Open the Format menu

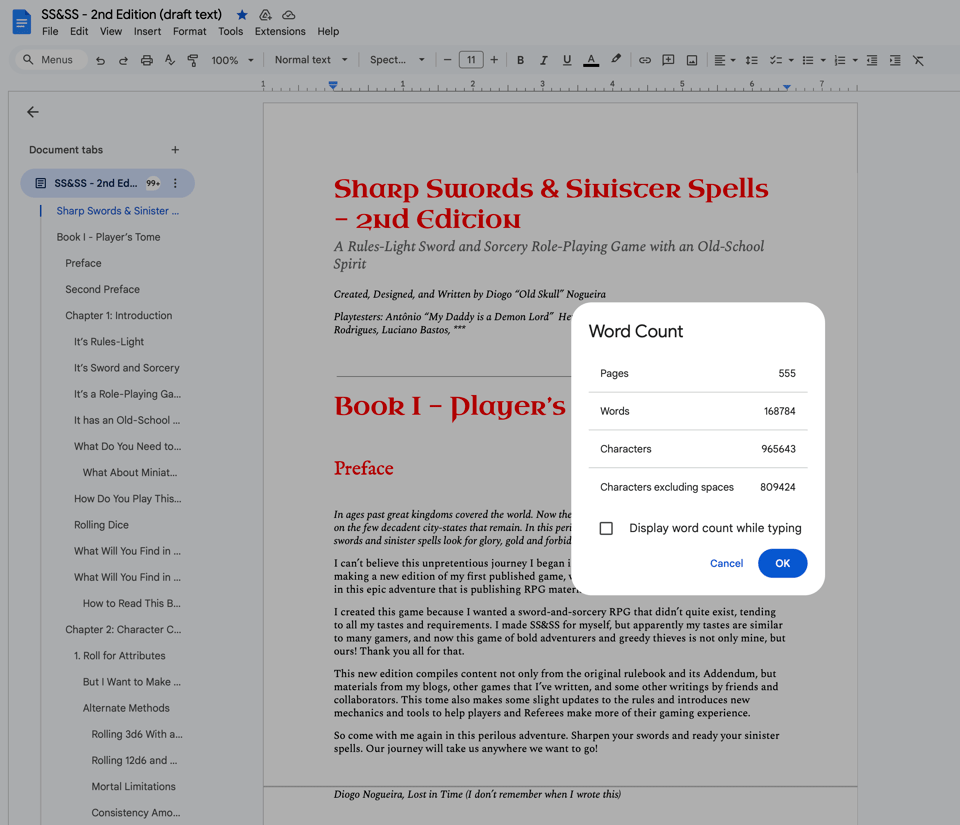pyautogui.click(x=189, y=32)
